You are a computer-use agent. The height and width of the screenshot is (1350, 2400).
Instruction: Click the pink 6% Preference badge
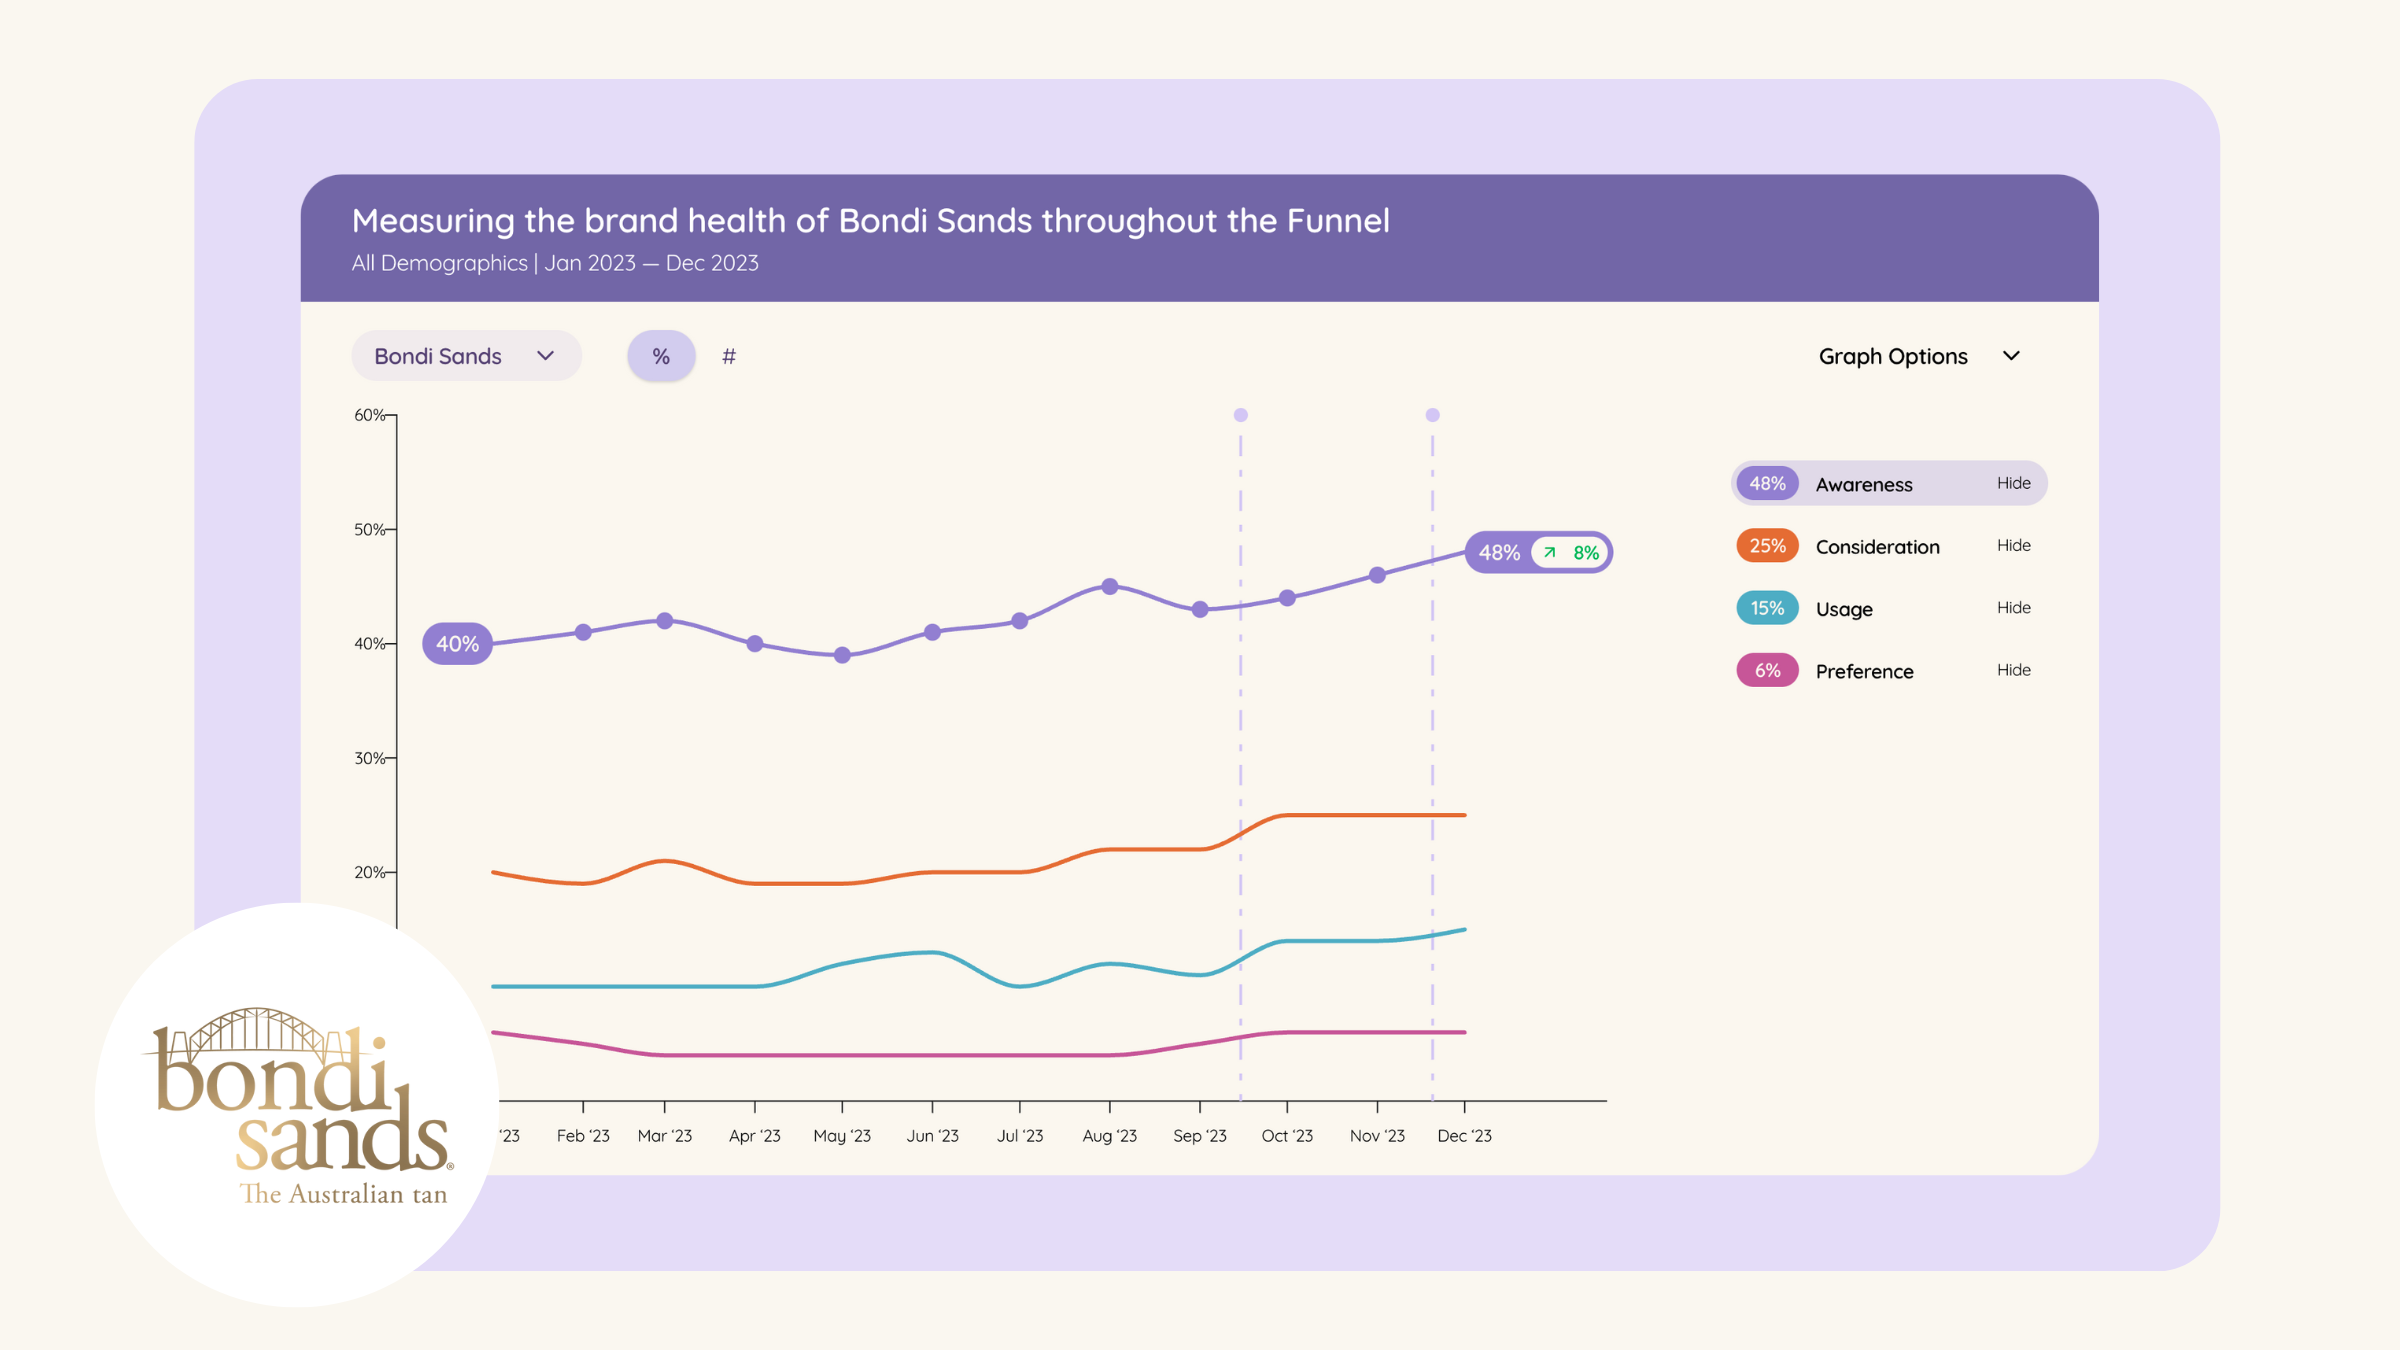[1767, 670]
